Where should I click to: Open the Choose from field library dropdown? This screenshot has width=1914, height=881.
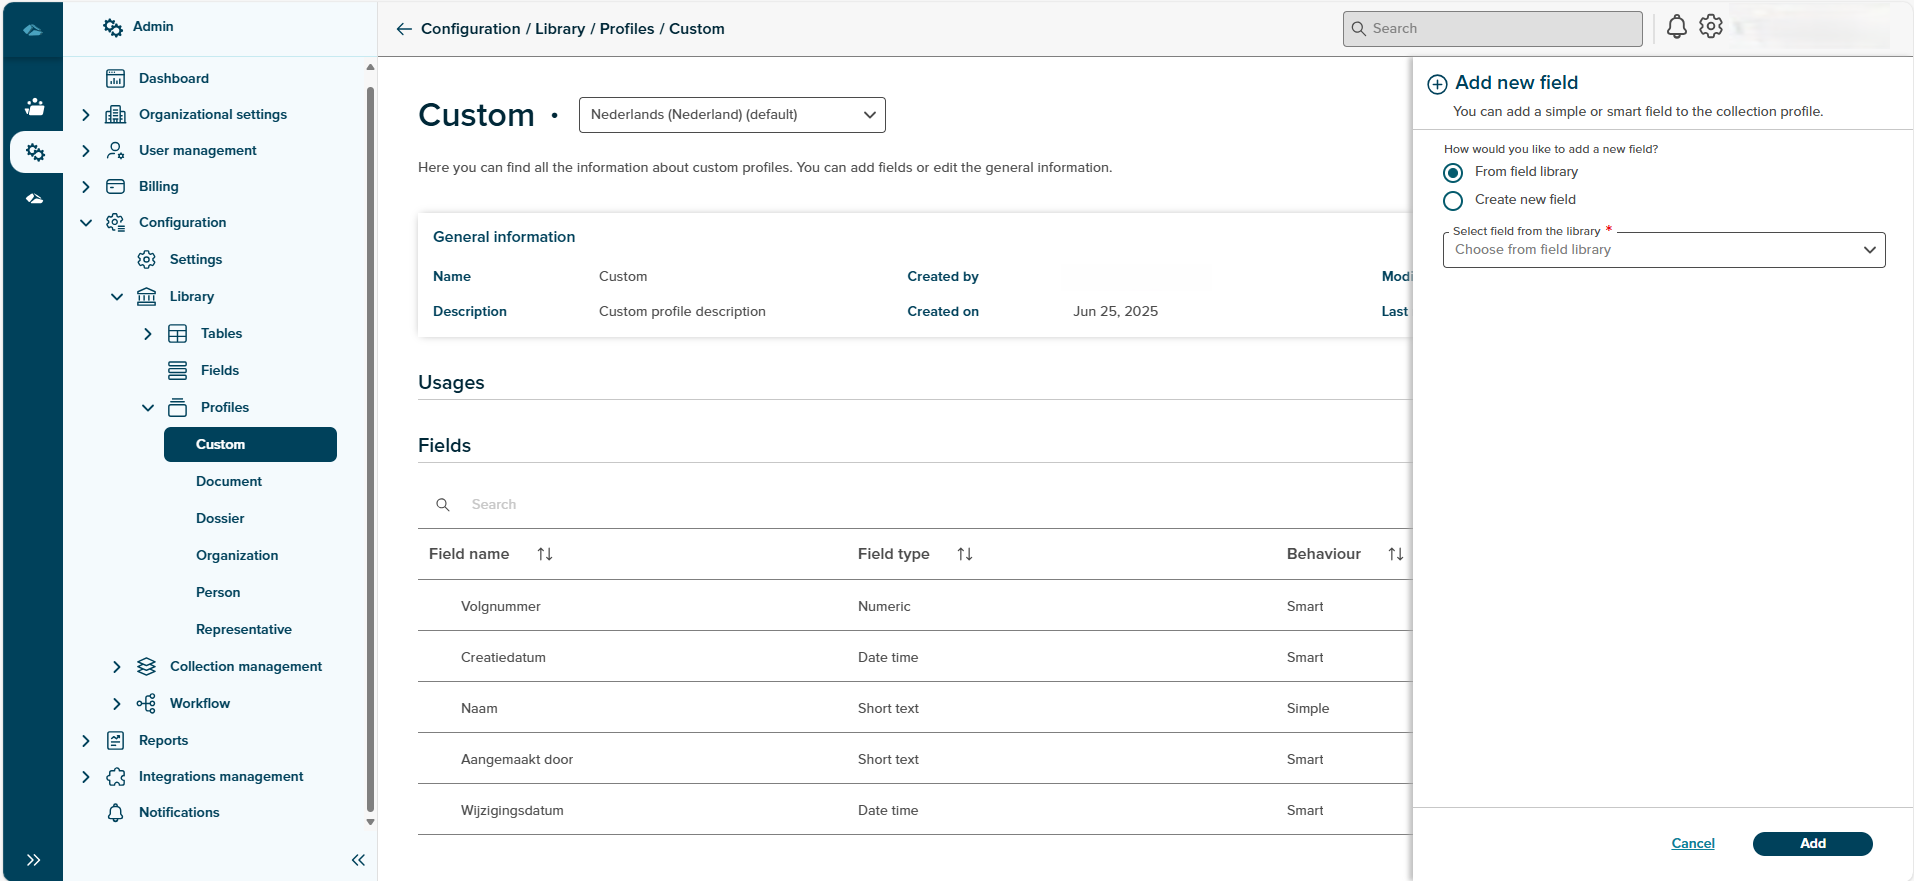pos(1663,250)
